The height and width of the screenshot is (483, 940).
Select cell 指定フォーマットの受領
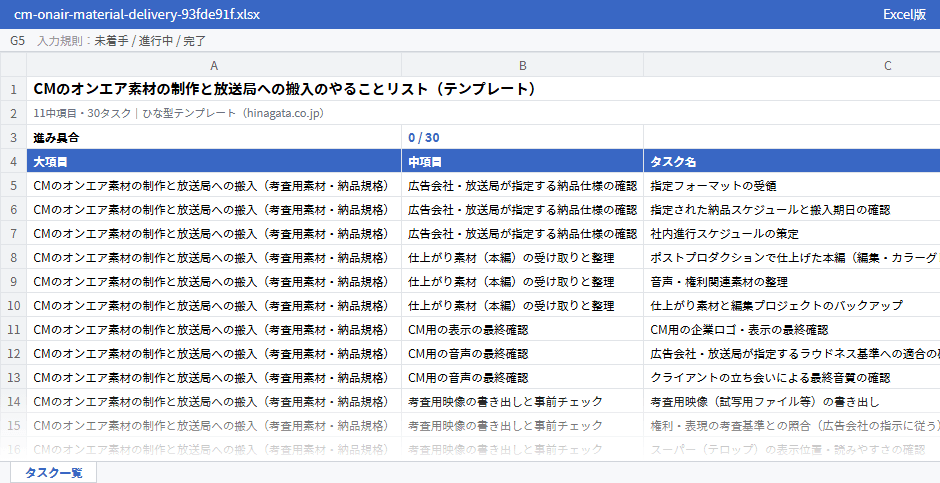[792, 186]
